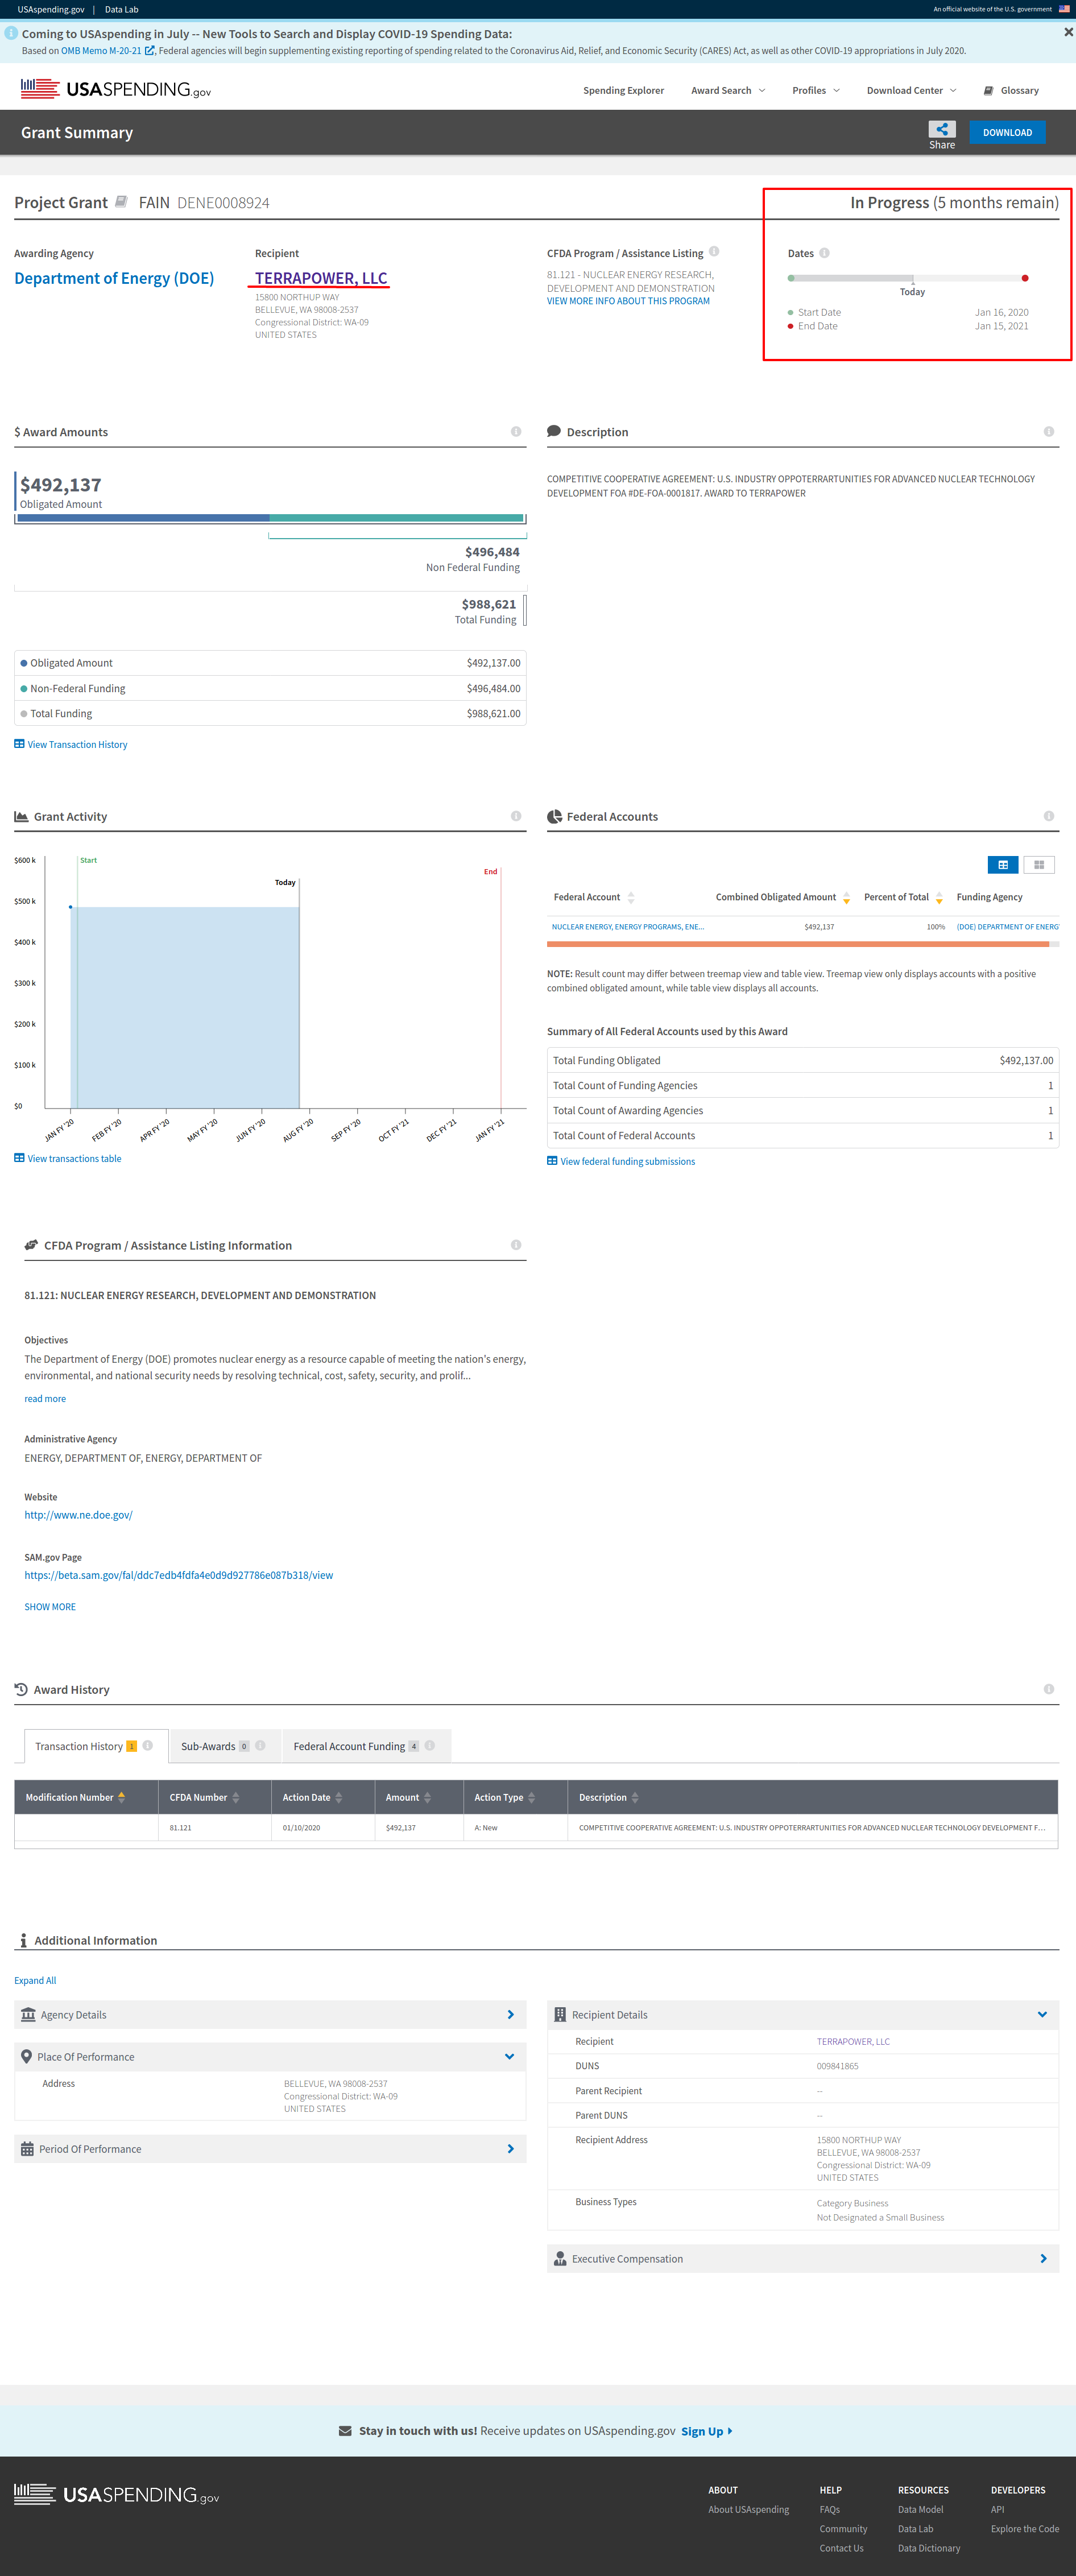Open Department of Energy (DOE) agency link
Image resolution: width=1076 pixels, height=2576 pixels.
[114, 278]
